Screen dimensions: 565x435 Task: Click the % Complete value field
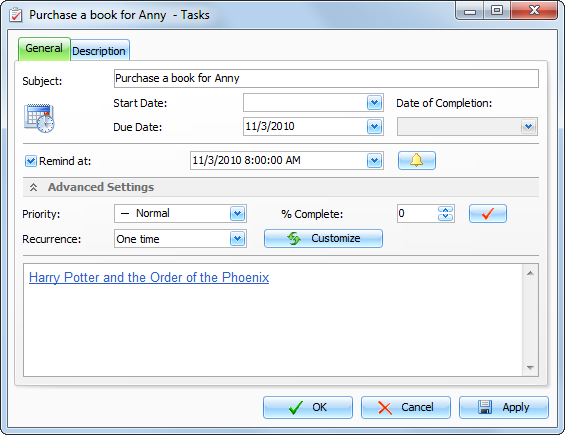coord(417,213)
